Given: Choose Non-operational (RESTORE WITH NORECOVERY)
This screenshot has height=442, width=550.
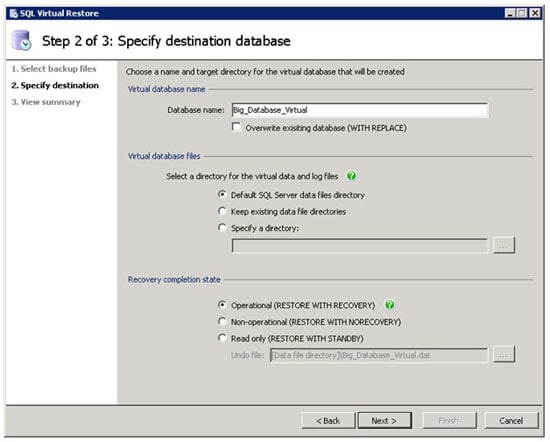Looking at the screenshot, I should pos(222,321).
